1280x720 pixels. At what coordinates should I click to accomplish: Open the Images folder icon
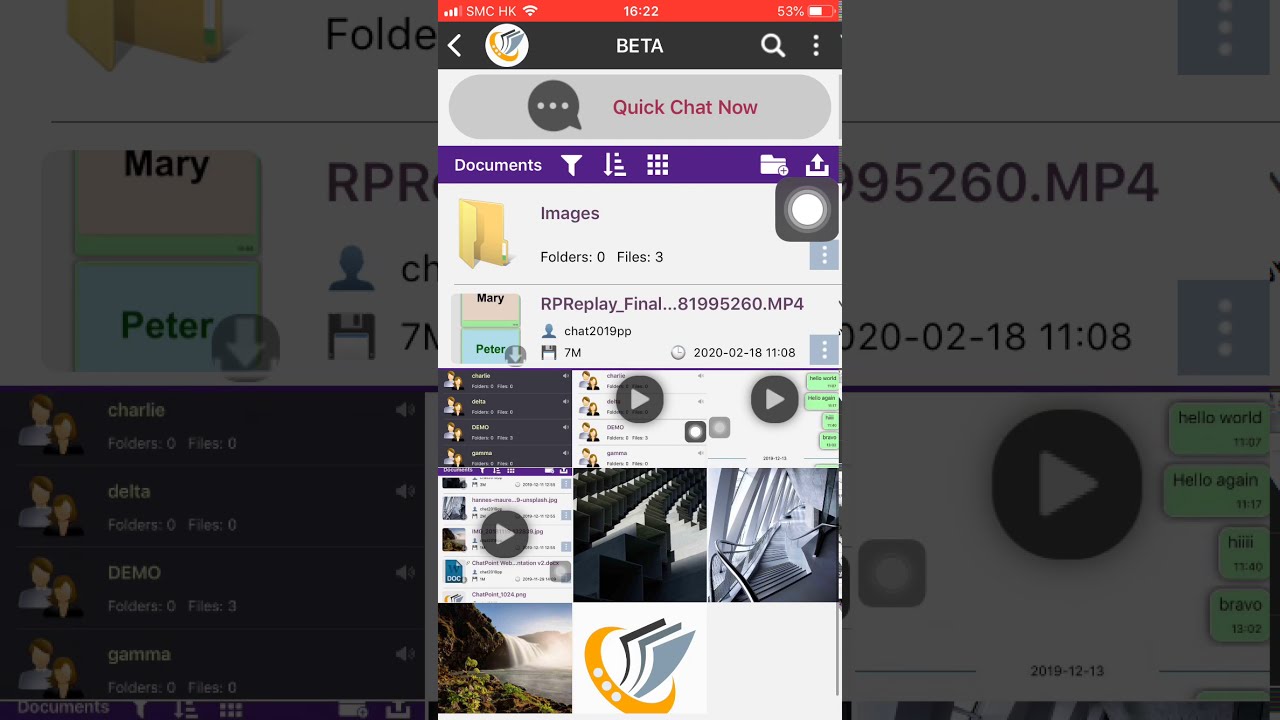[x=487, y=233]
